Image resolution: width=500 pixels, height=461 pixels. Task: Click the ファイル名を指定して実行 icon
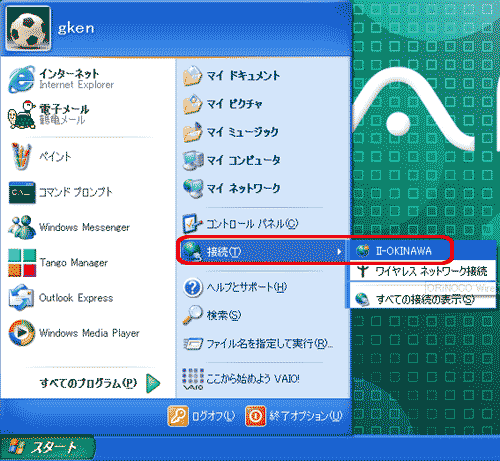(x=193, y=344)
